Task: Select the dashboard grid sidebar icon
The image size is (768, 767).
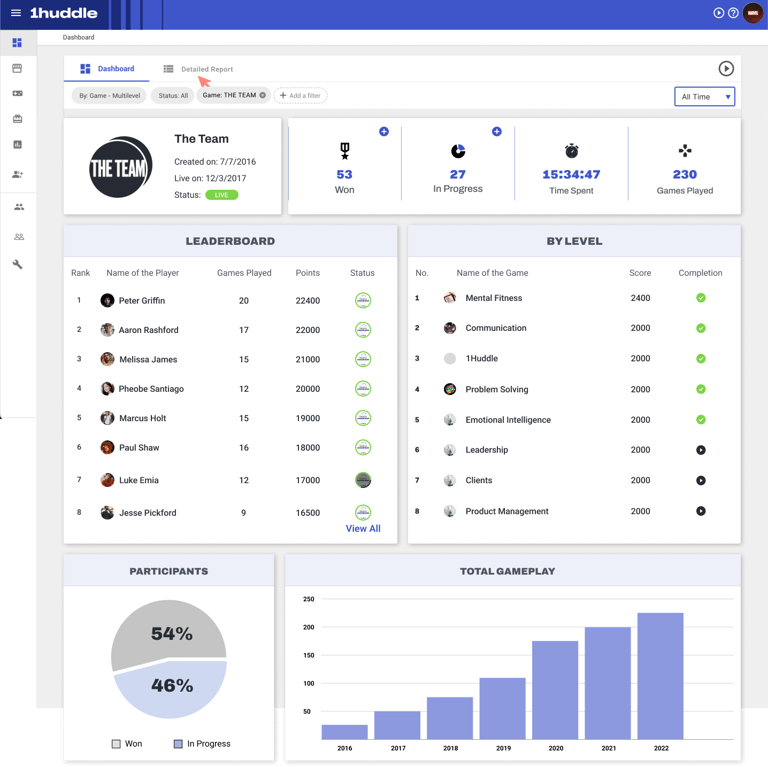Action: [x=17, y=43]
